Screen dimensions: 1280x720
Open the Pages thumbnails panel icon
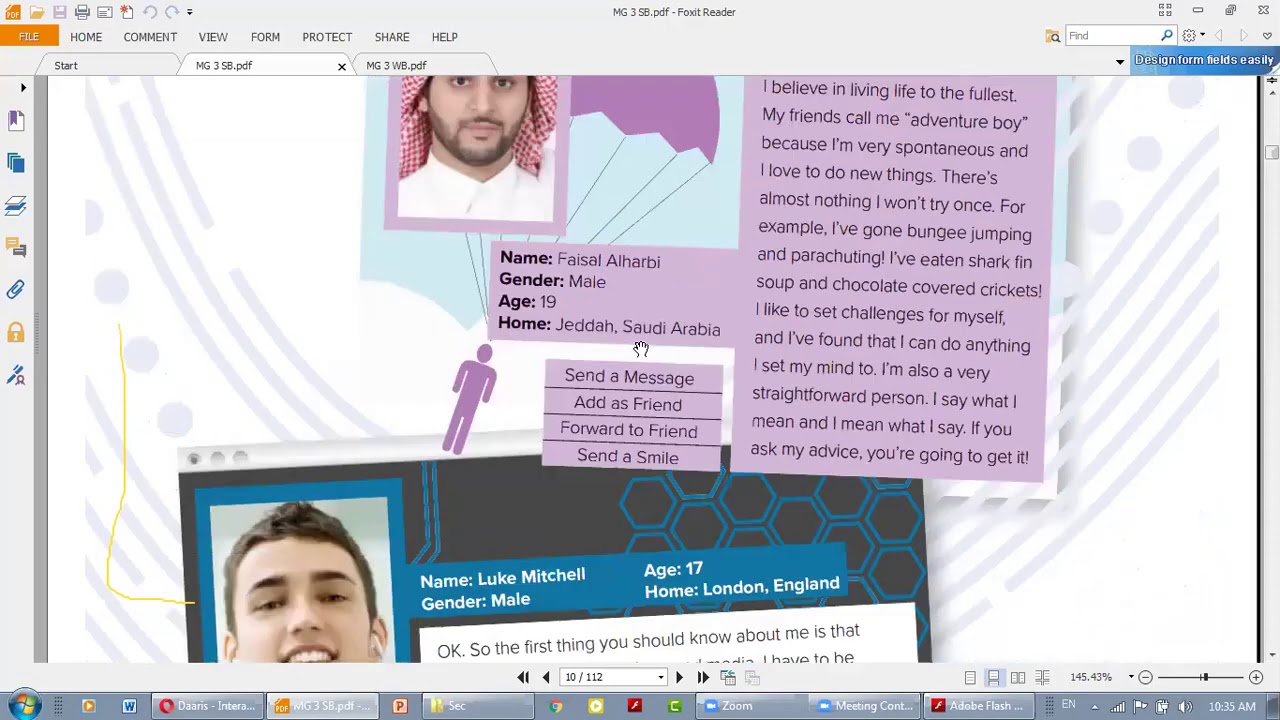pos(16,163)
